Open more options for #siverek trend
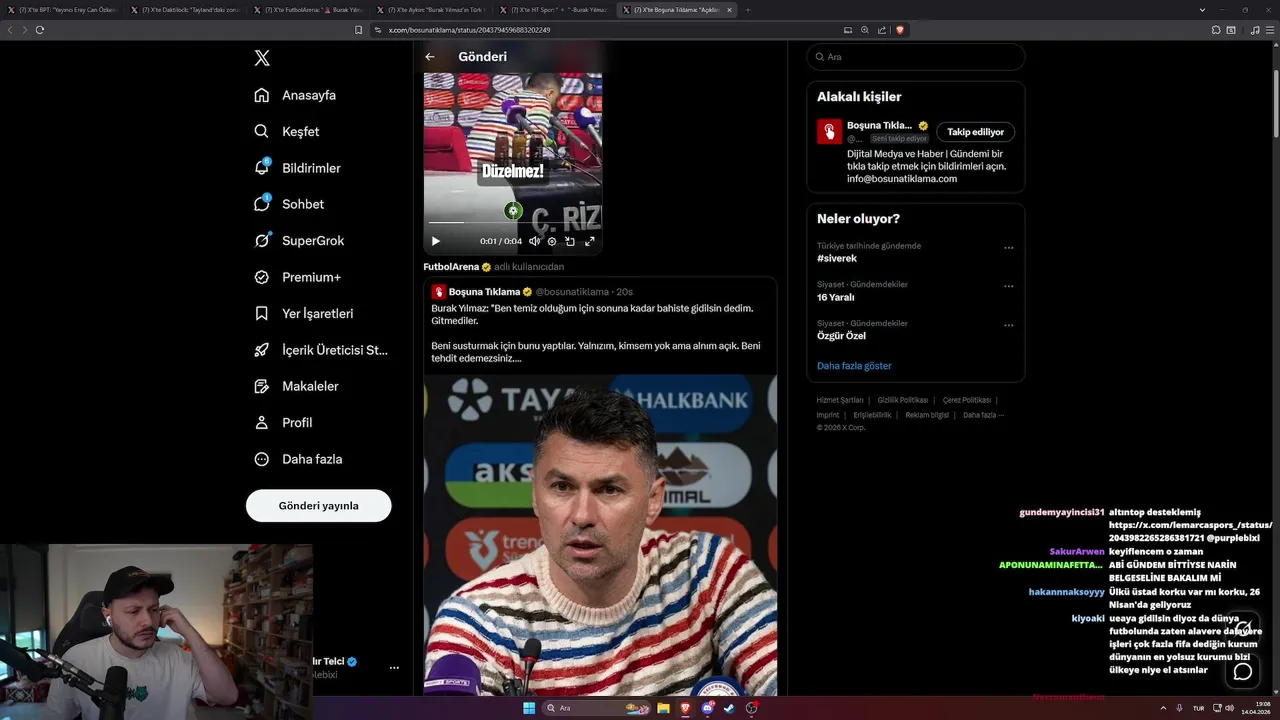Viewport: 1280px width, 720px height. (1008, 248)
